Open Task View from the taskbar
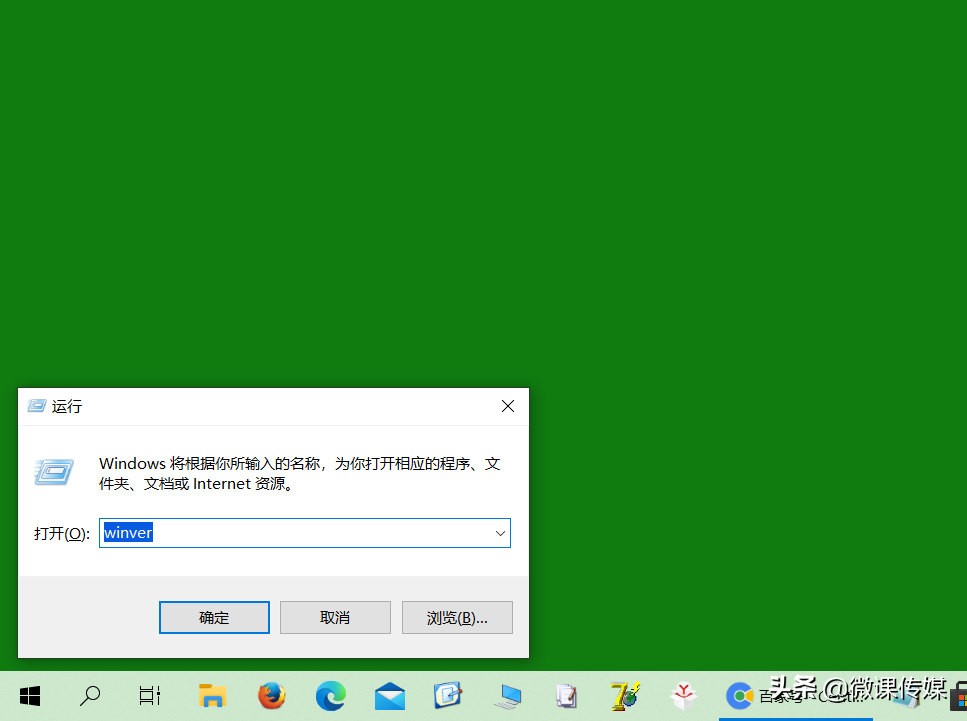 point(149,695)
